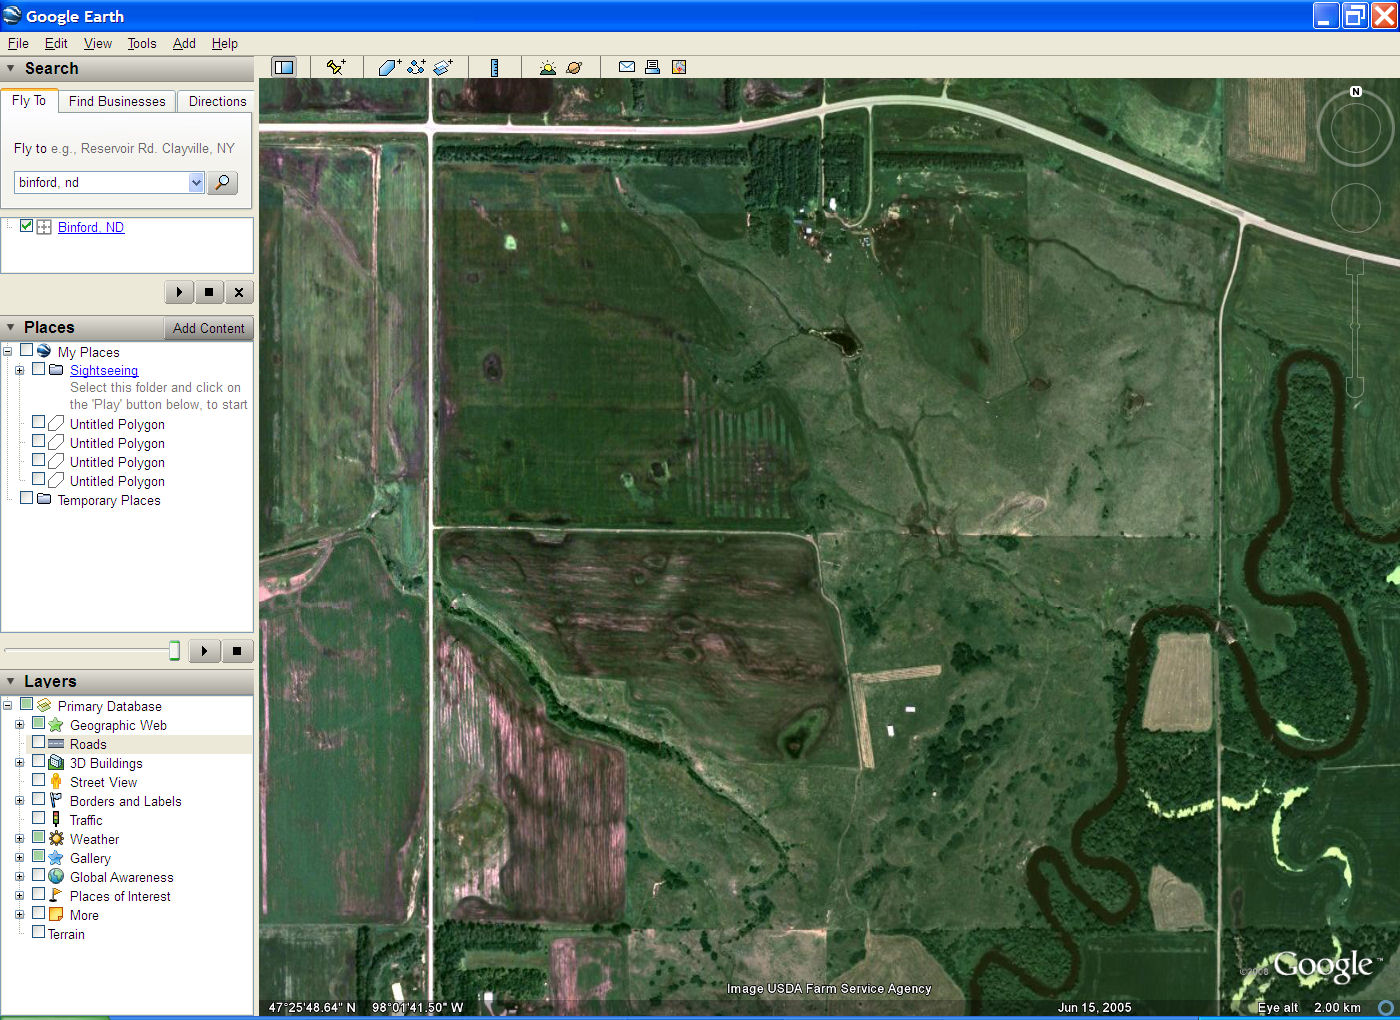Image resolution: width=1400 pixels, height=1020 pixels.
Task: Click the zoom-in end of navigation slider
Action: coord(1355,265)
